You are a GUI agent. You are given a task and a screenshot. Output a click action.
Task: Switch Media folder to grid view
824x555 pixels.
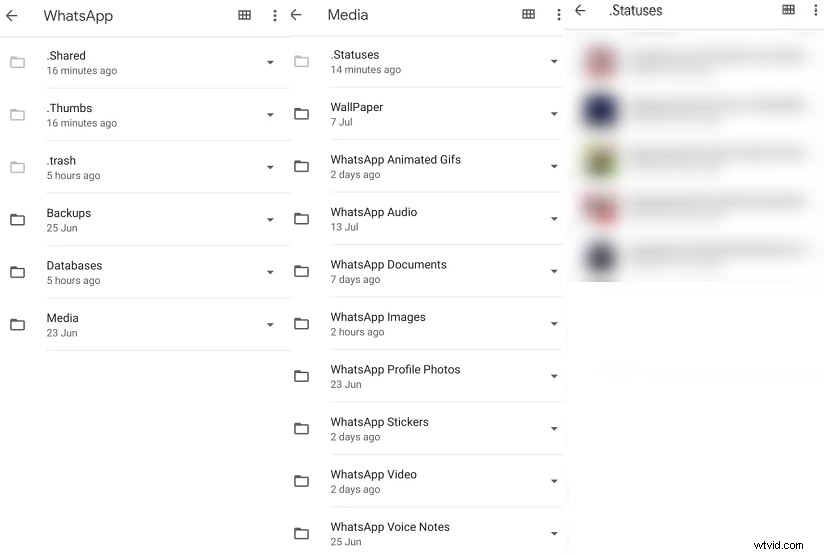click(x=529, y=14)
